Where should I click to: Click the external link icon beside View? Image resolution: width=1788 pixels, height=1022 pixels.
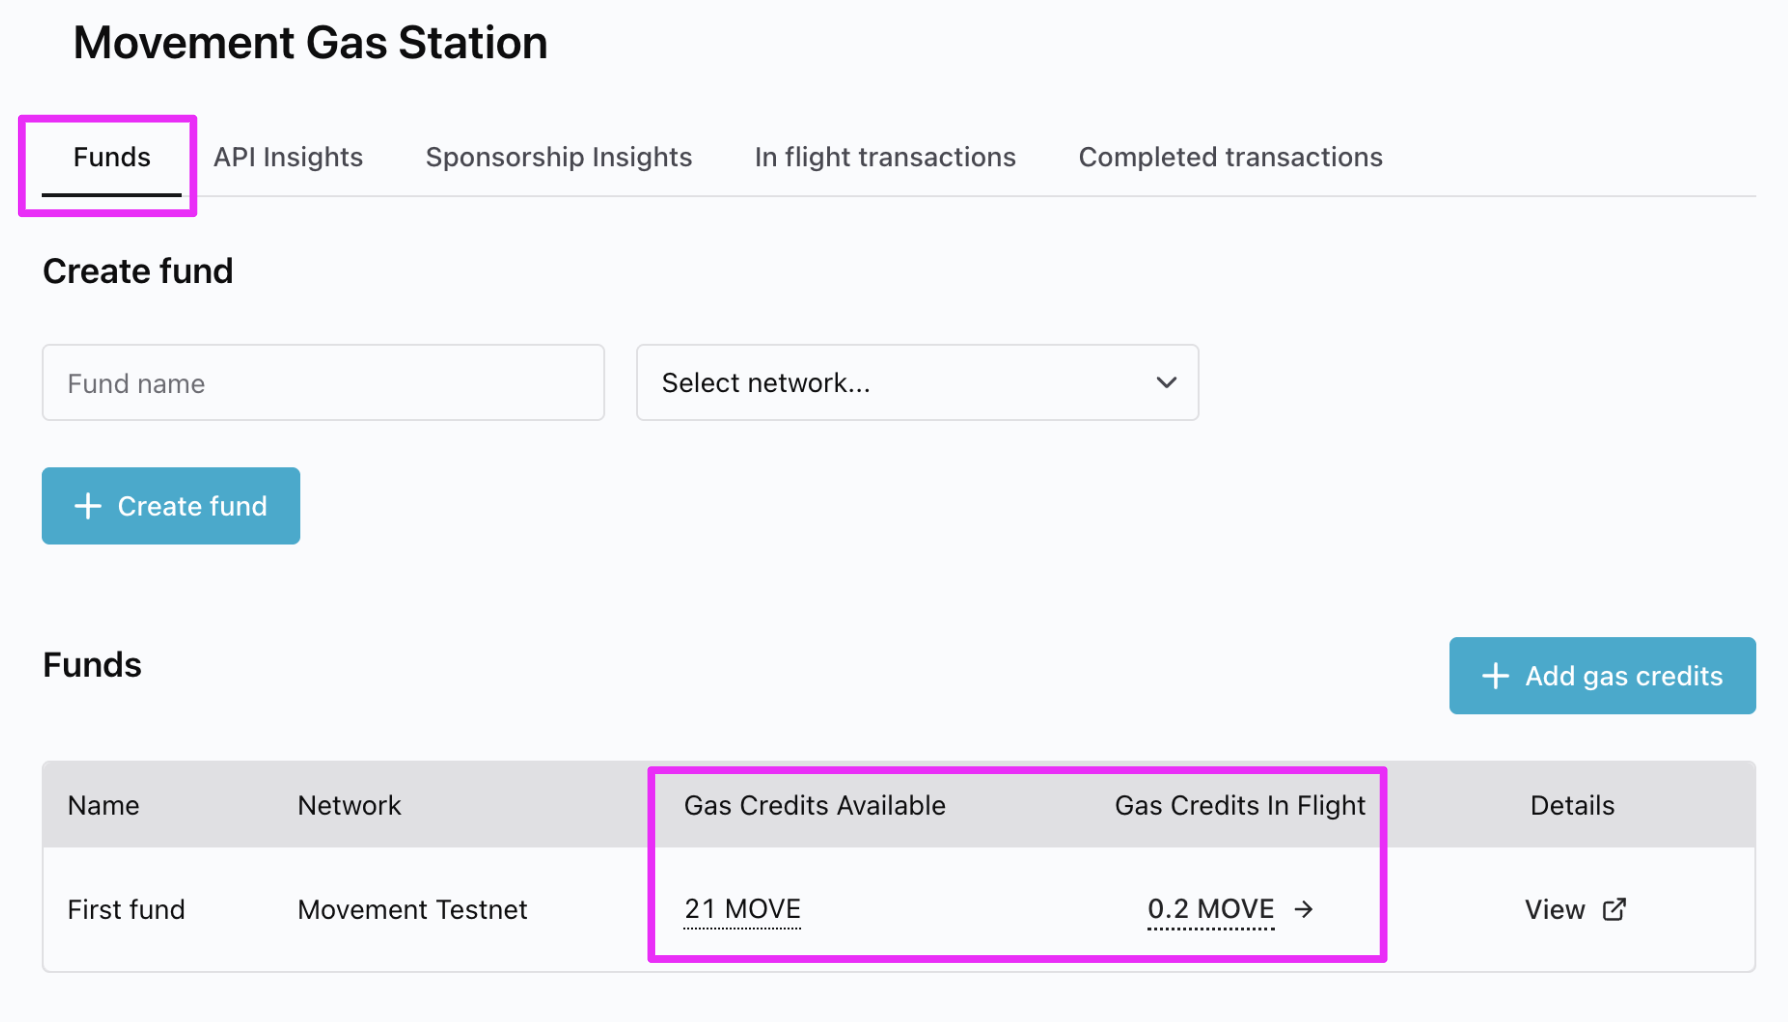1614,909
